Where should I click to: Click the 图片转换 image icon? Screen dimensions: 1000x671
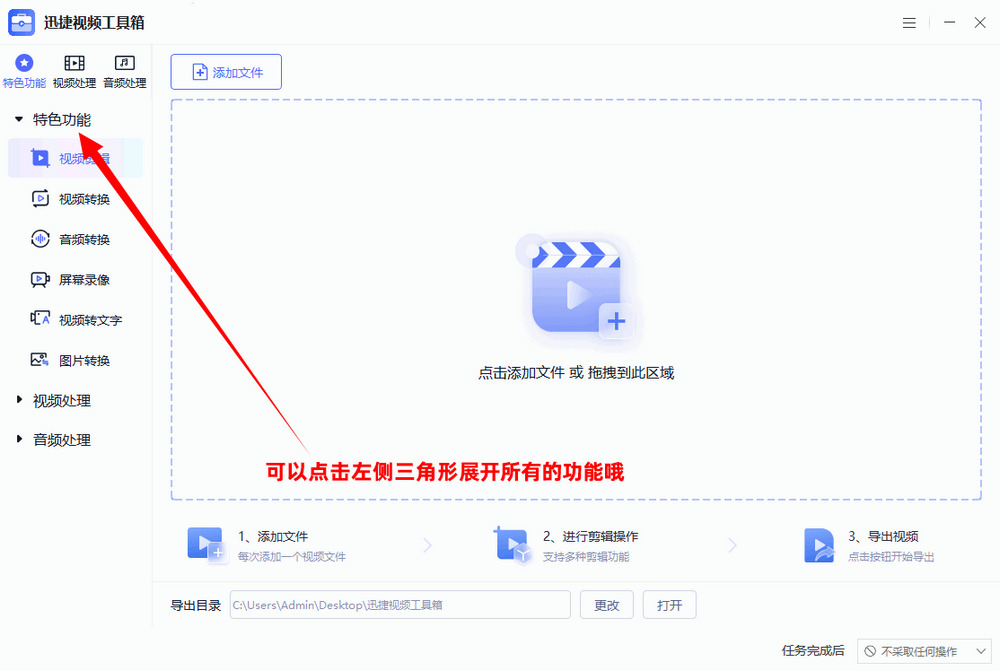click(x=40, y=360)
